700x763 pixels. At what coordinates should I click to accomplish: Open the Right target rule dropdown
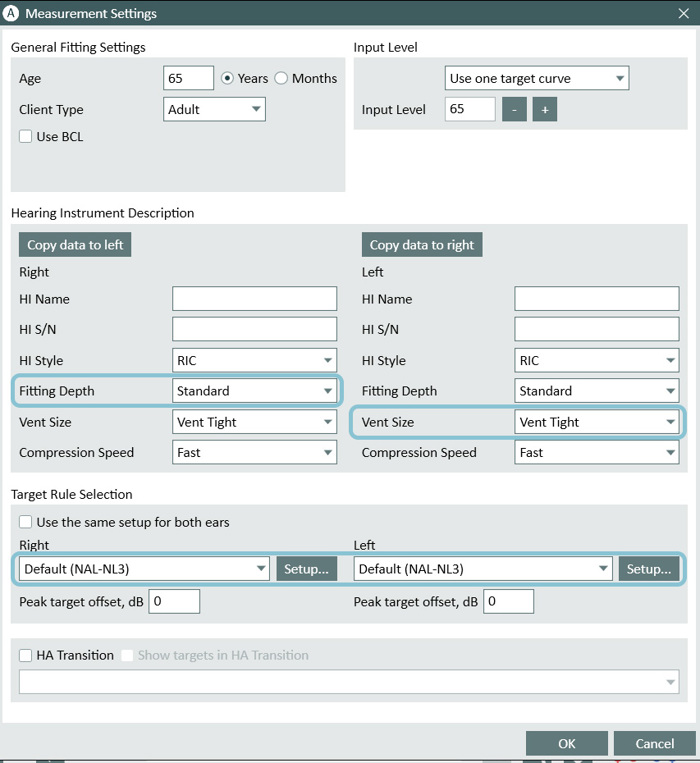point(144,569)
